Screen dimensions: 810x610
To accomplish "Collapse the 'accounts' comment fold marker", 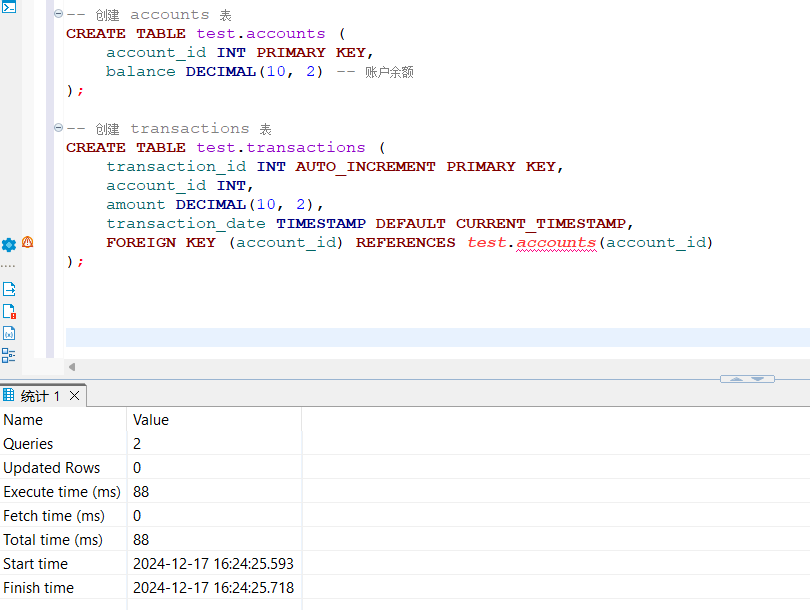I will click(x=57, y=15).
